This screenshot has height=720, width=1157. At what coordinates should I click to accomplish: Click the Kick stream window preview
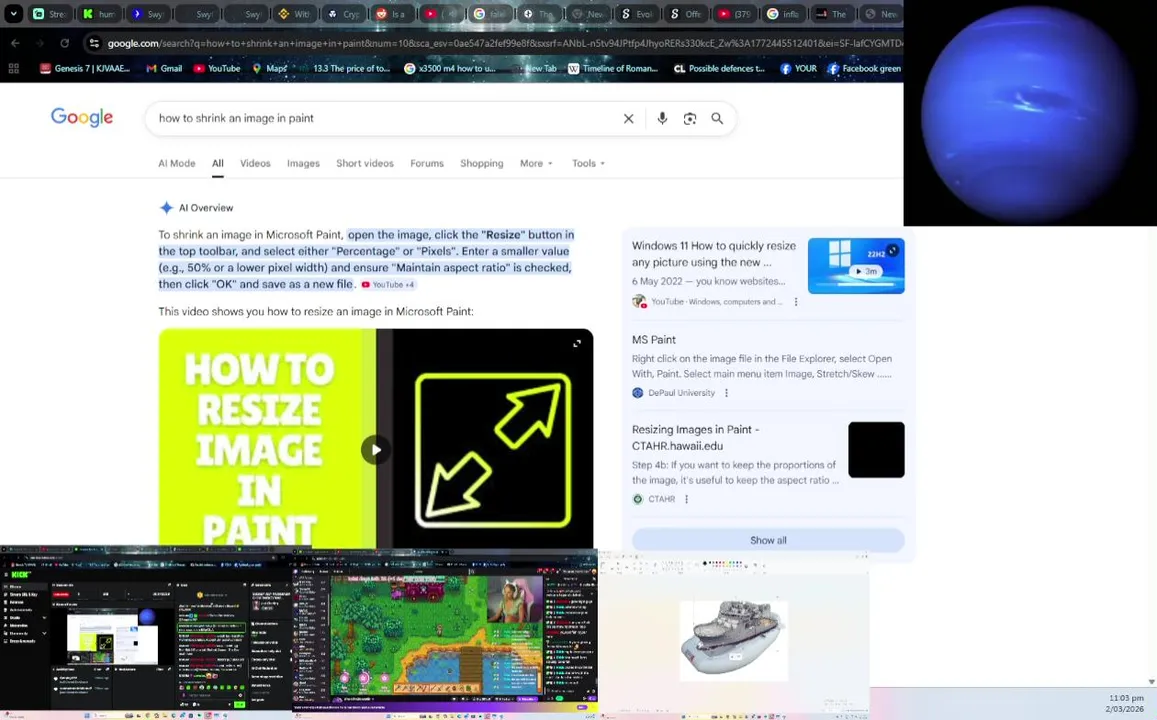point(146,631)
